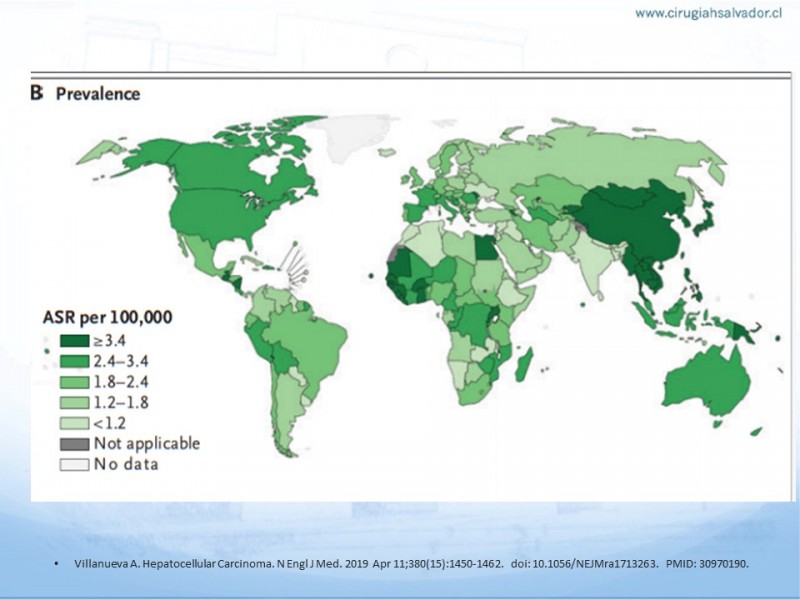
Task: Pick the lightest green <1.2 legend swatch
Action: [x=74, y=423]
